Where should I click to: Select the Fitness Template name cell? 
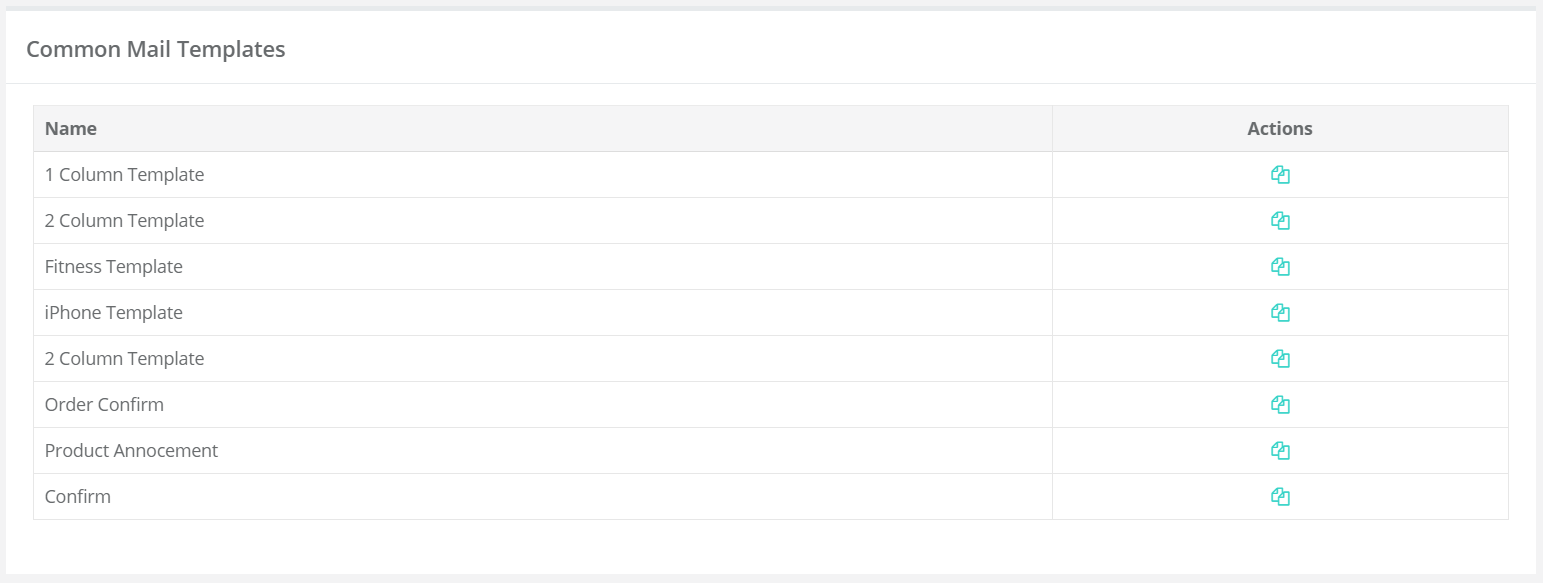[x=543, y=267]
